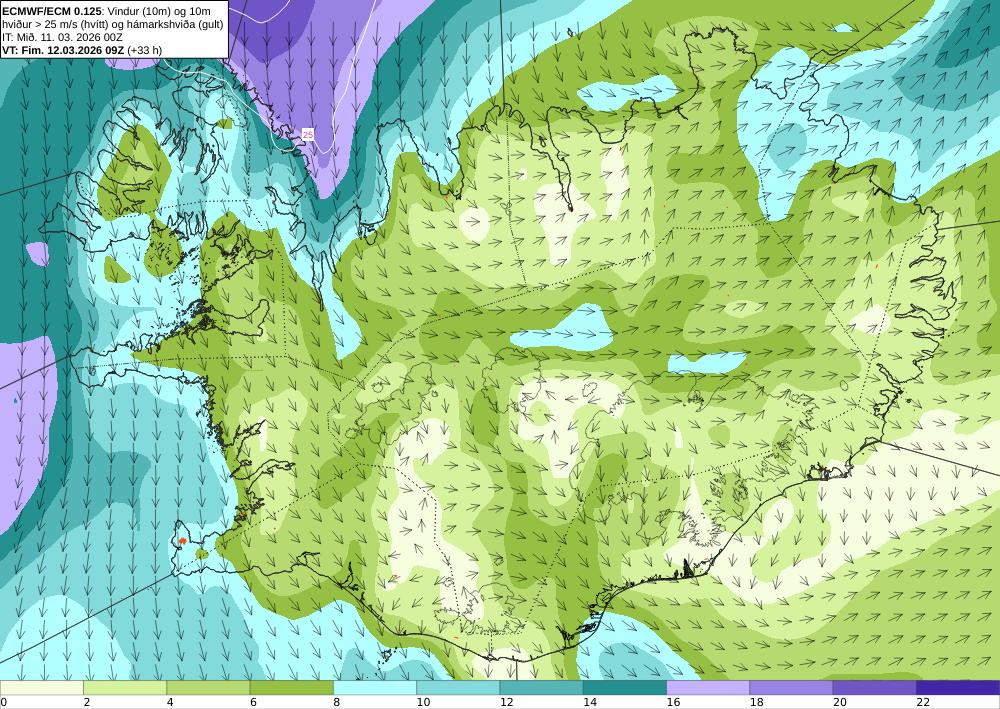Click the legend scale value '14'
1000x709 pixels.
pyautogui.click(x=590, y=702)
